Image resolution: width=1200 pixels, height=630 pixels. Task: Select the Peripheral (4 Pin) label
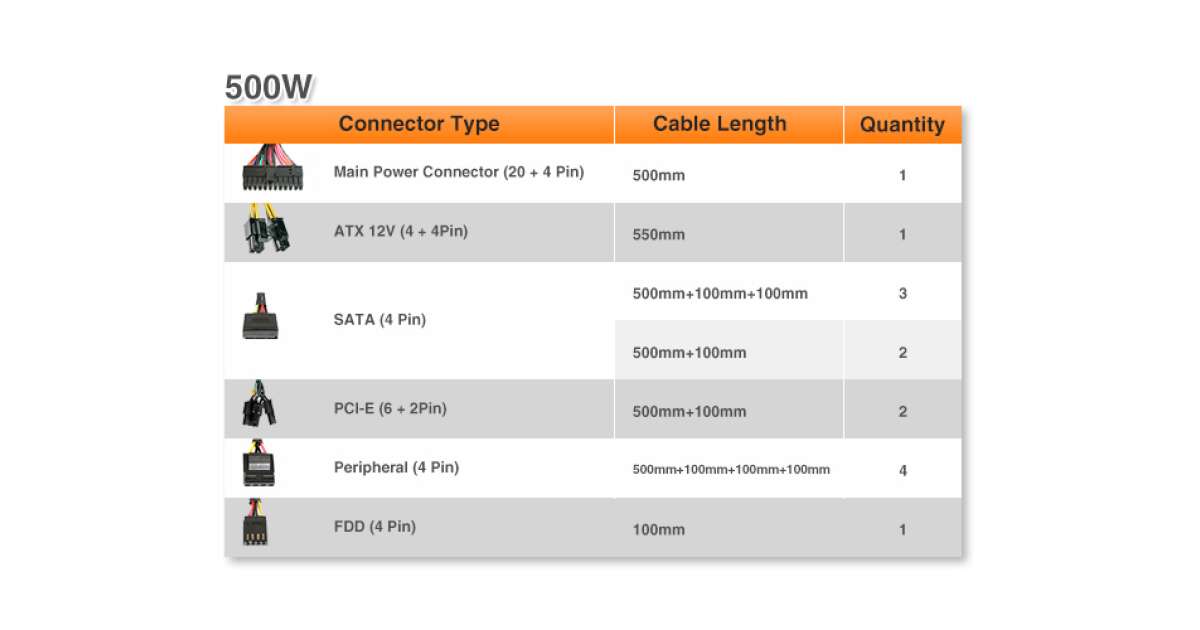(396, 467)
